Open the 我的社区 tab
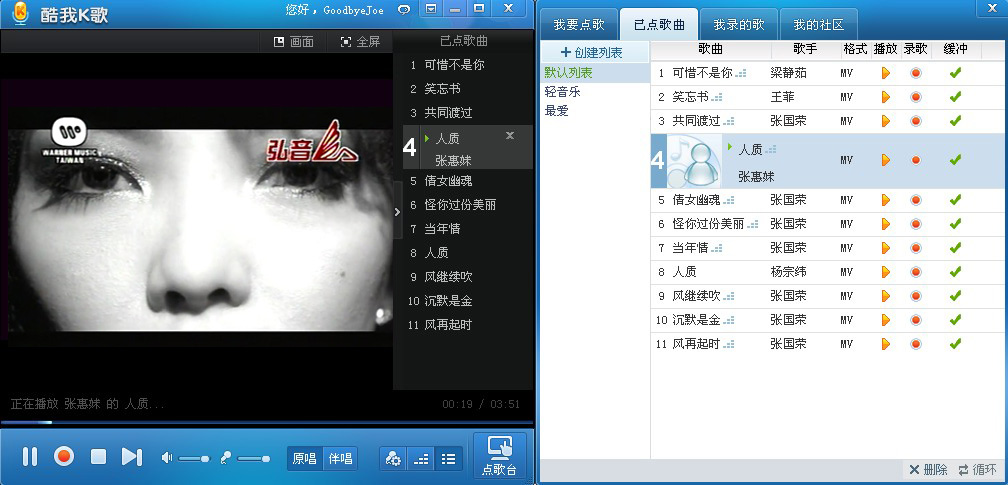The image size is (1008, 485). point(819,25)
